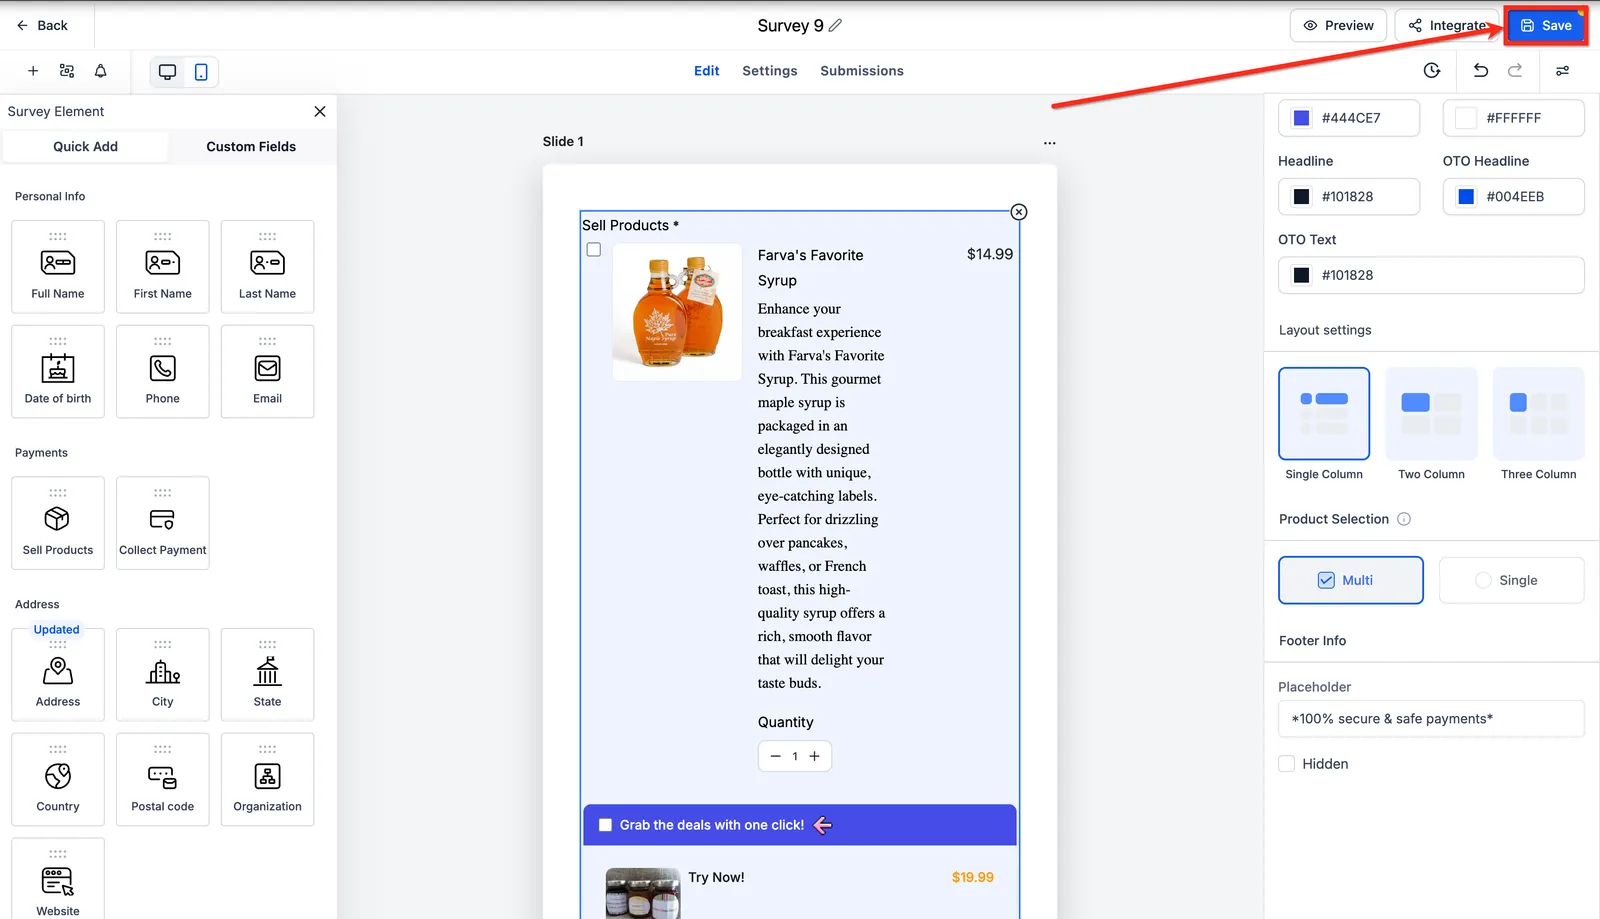The height and width of the screenshot is (919, 1600).
Task: Change the OTO Text color swatch
Action: coord(1301,275)
